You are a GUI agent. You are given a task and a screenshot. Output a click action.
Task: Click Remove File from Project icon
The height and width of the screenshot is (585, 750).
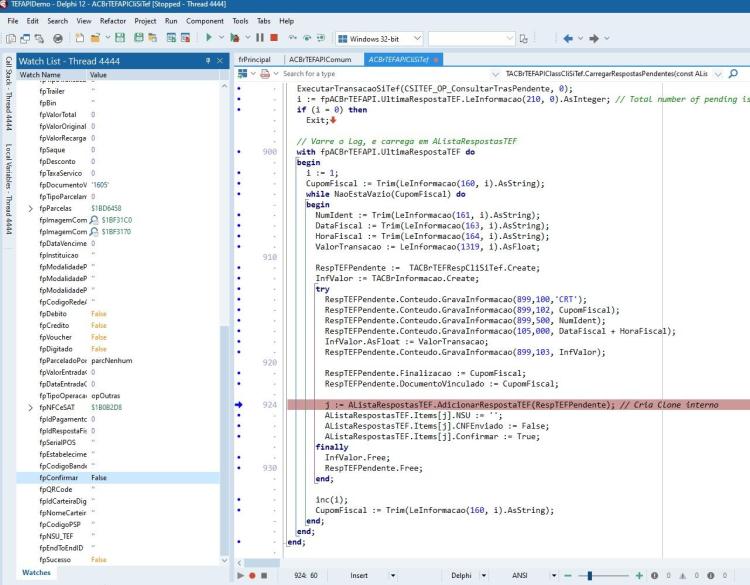185,38
